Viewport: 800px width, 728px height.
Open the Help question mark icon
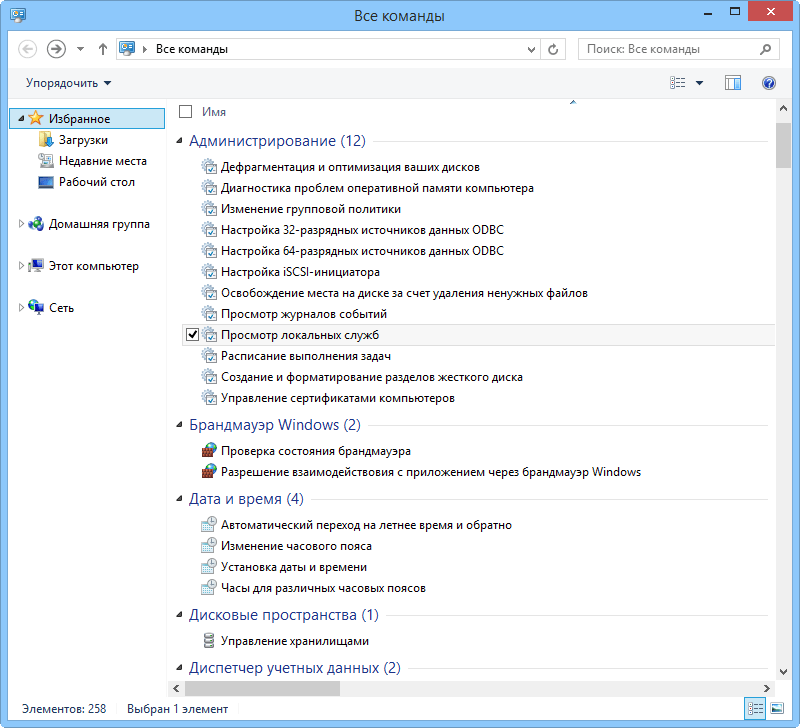[x=769, y=83]
